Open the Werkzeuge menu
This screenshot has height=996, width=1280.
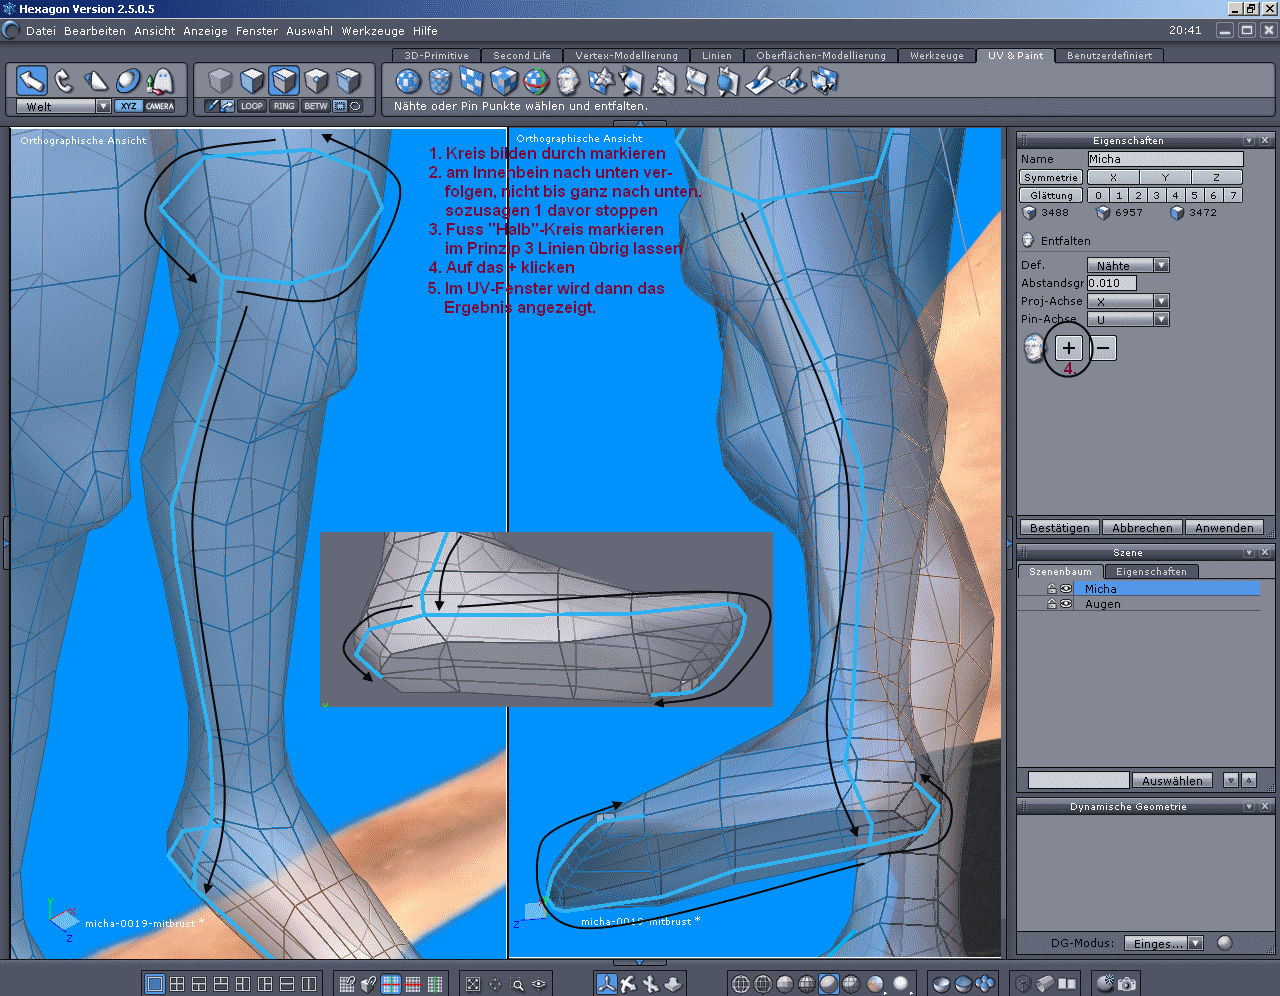[373, 31]
